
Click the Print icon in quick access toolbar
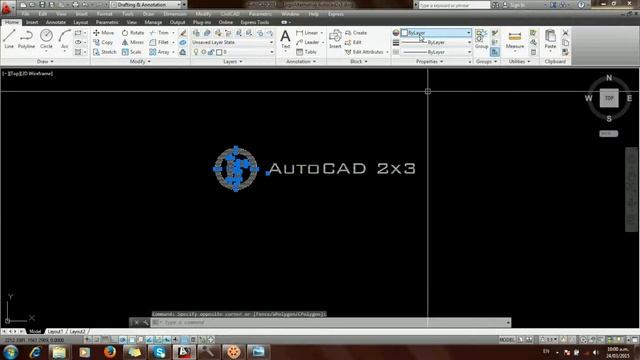click(x=76, y=5)
